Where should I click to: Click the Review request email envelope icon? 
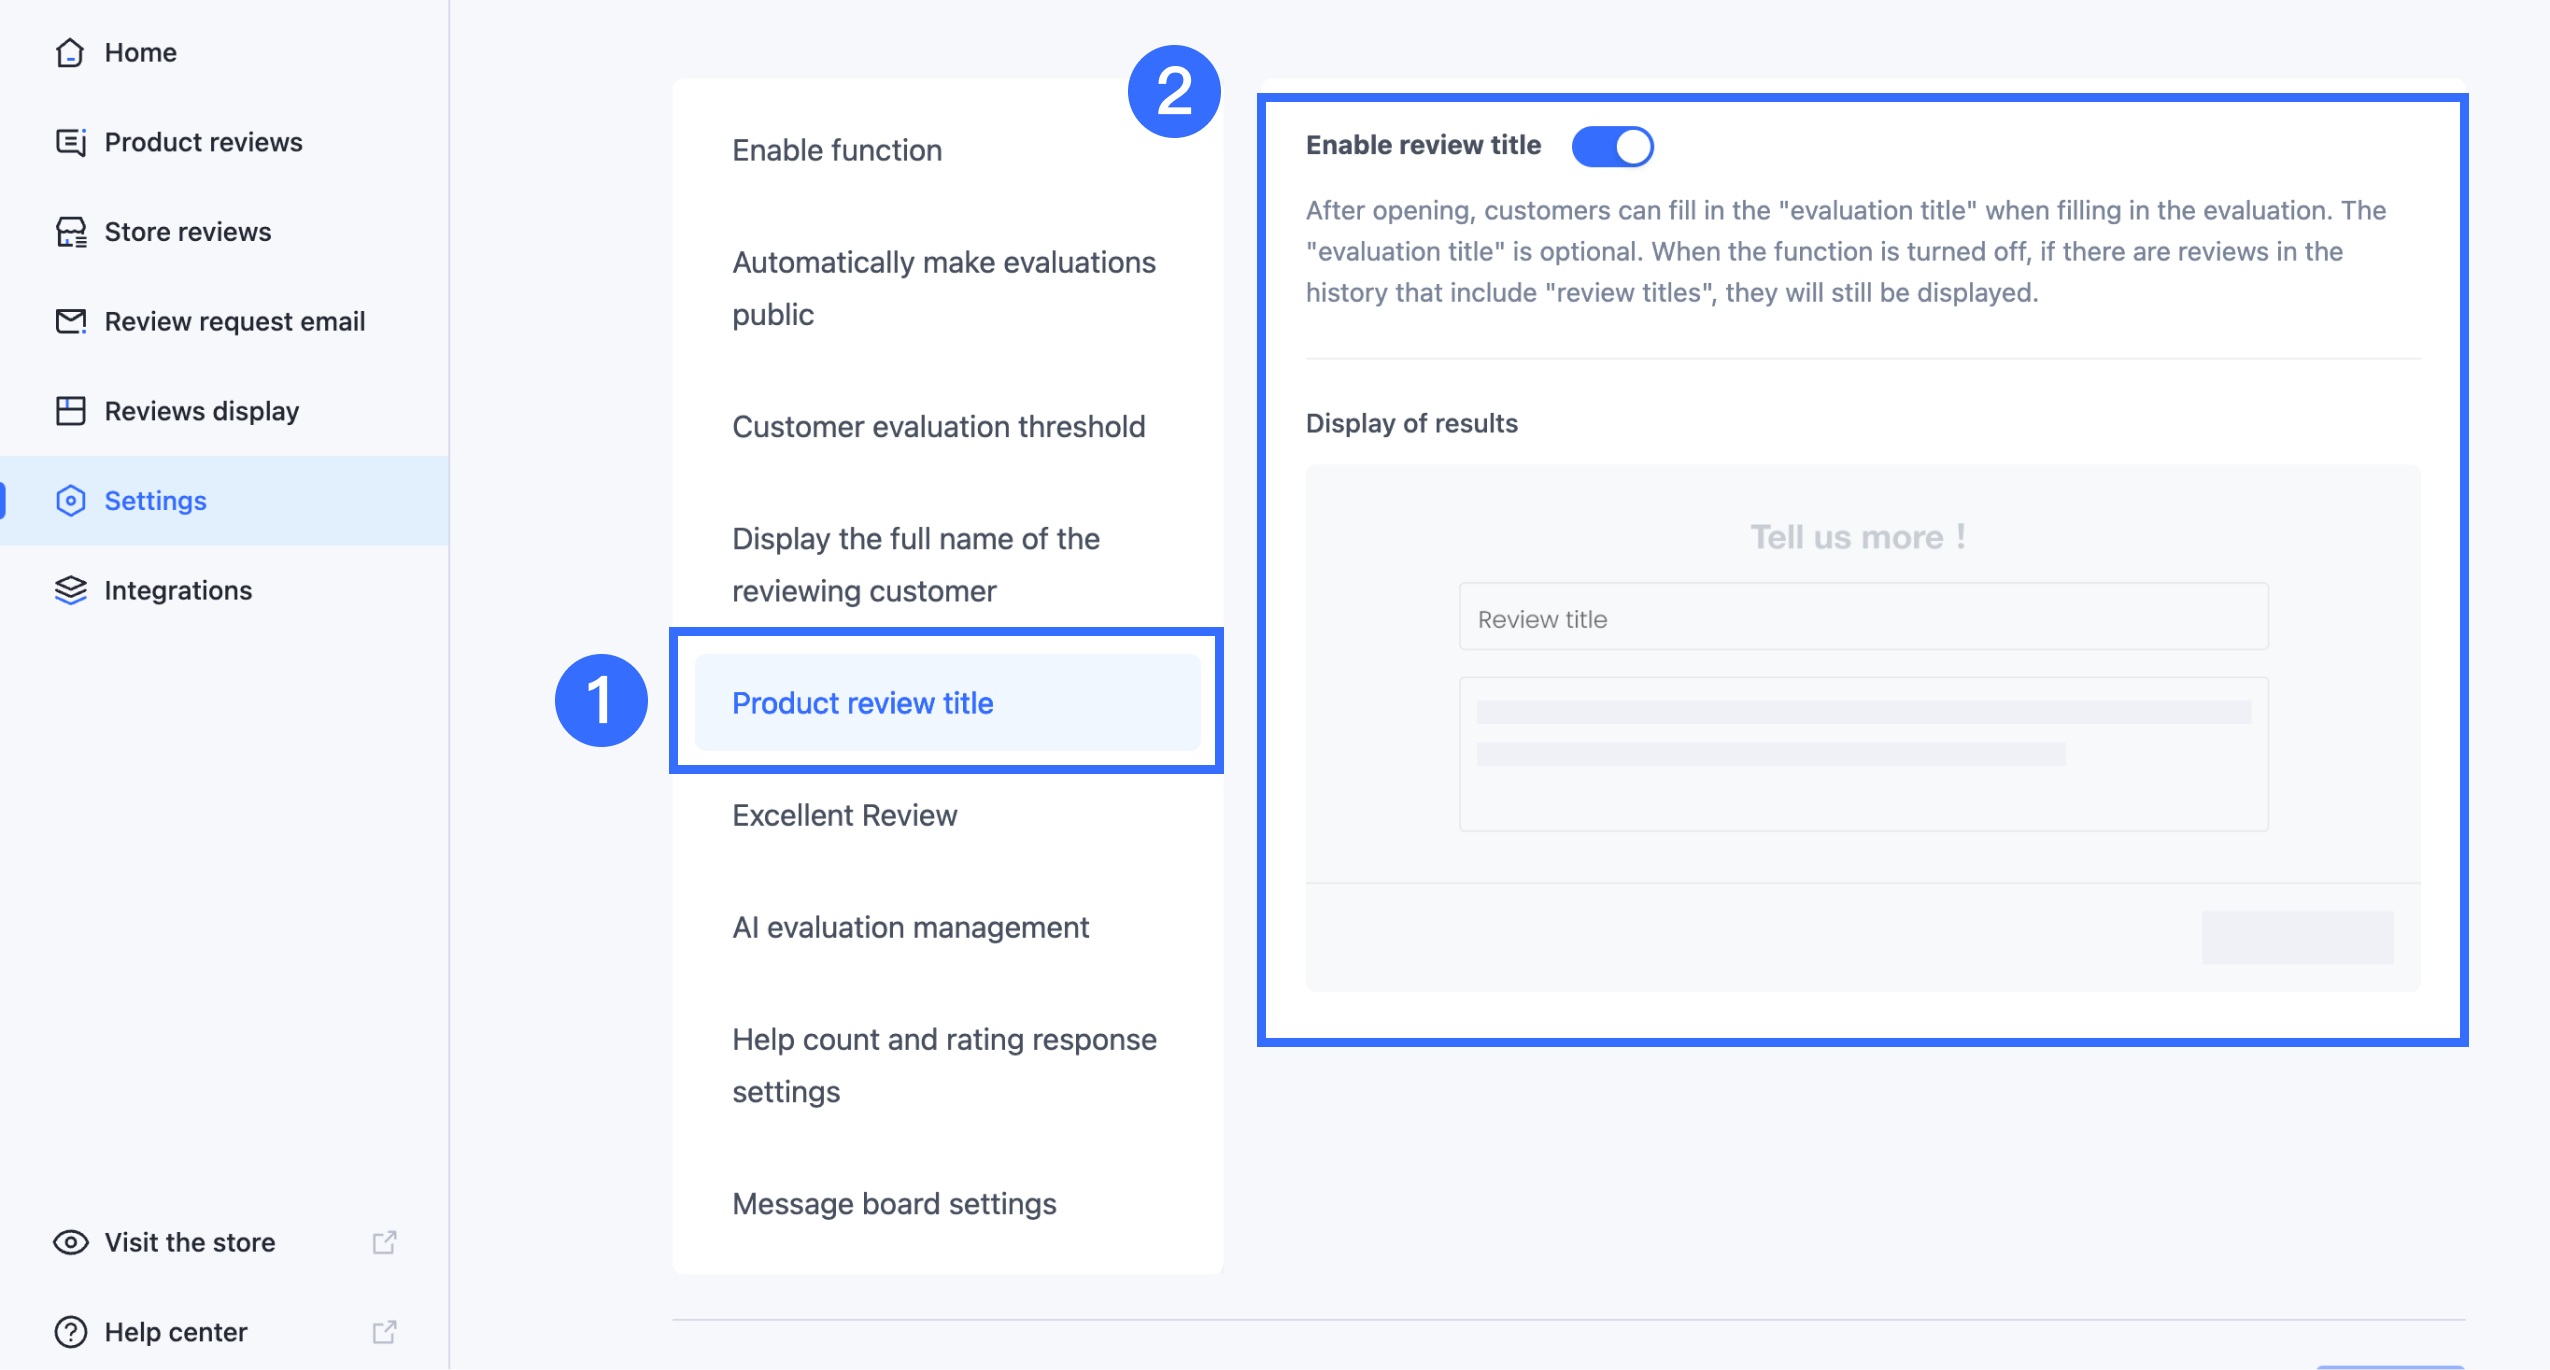(70, 321)
